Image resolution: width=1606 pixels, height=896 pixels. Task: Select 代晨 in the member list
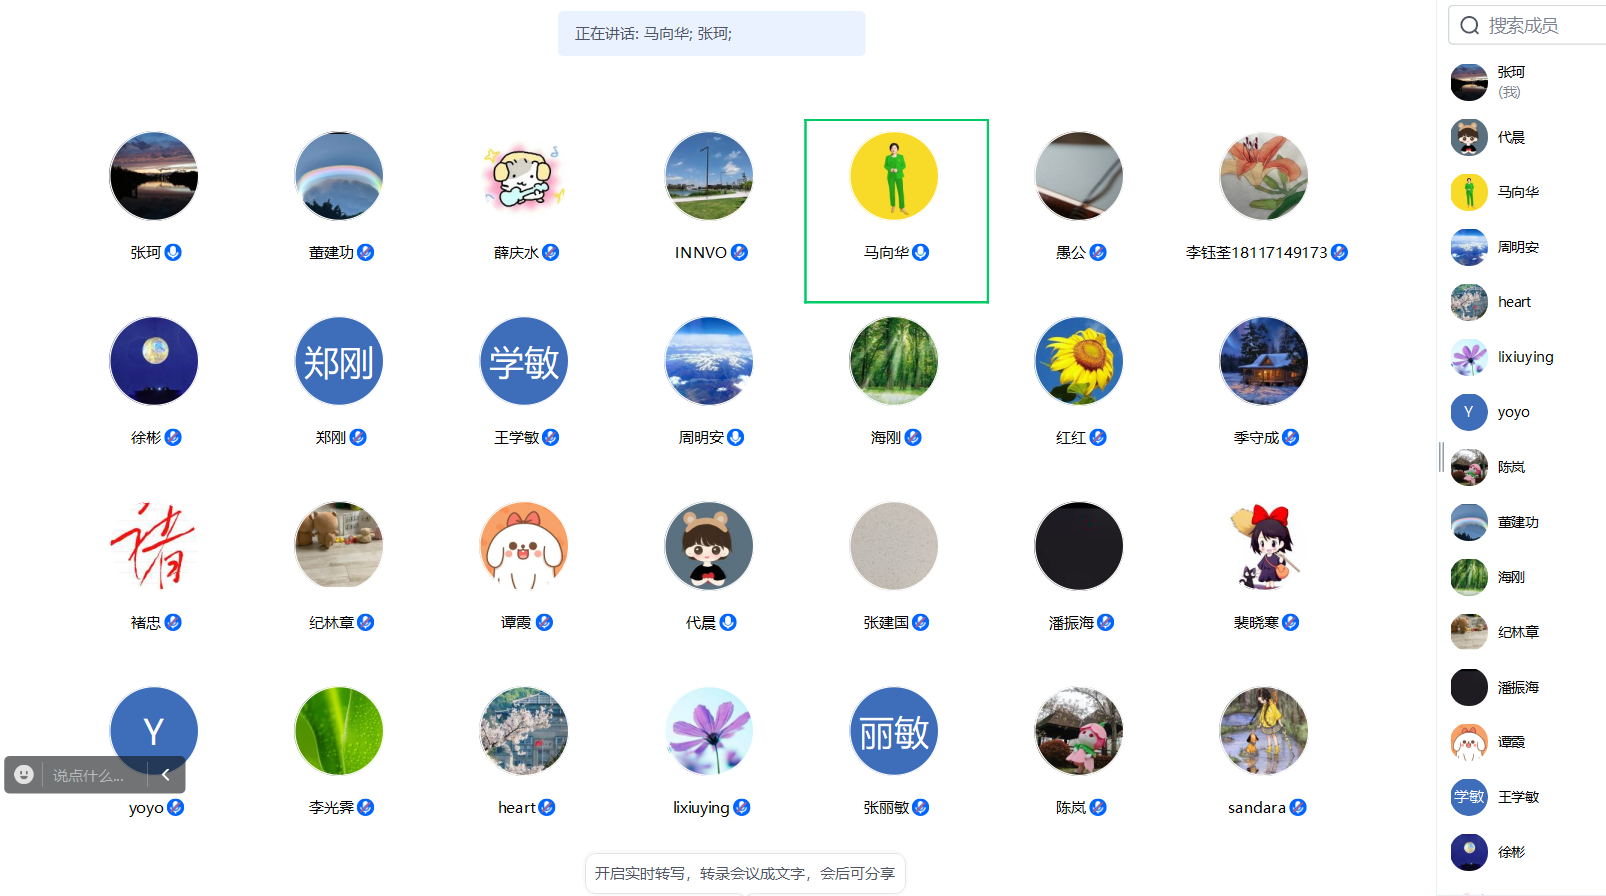[1510, 138]
